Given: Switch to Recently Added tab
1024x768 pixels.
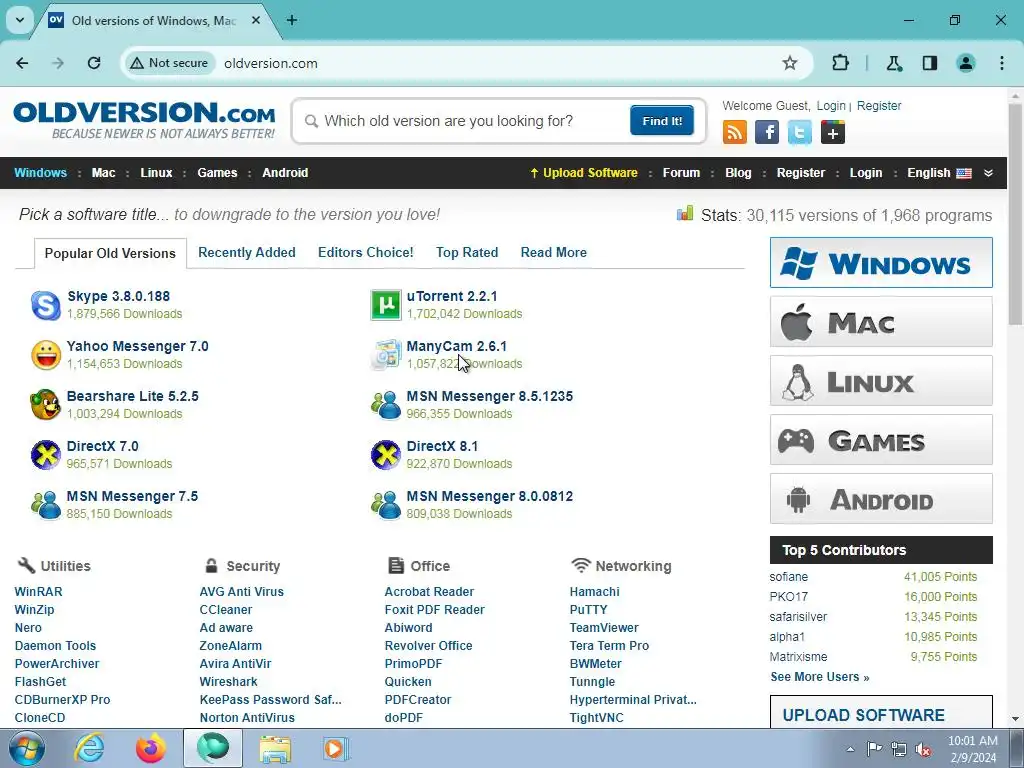Looking at the screenshot, I should [247, 252].
